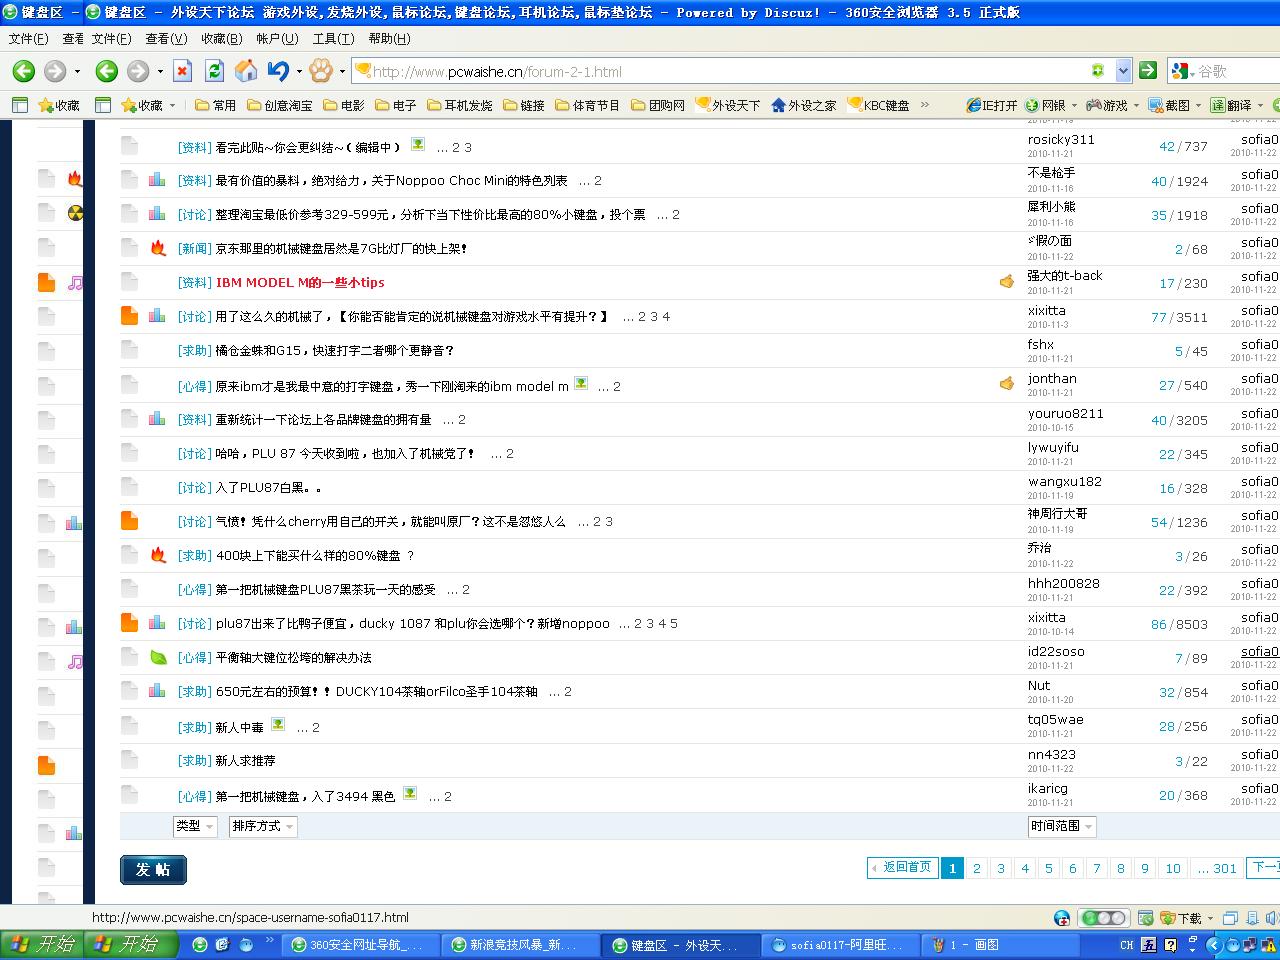Screen dimensions: 1280x960
Task: Click the red X stop loading icon
Action: pyautogui.click(x=182, y=71)
